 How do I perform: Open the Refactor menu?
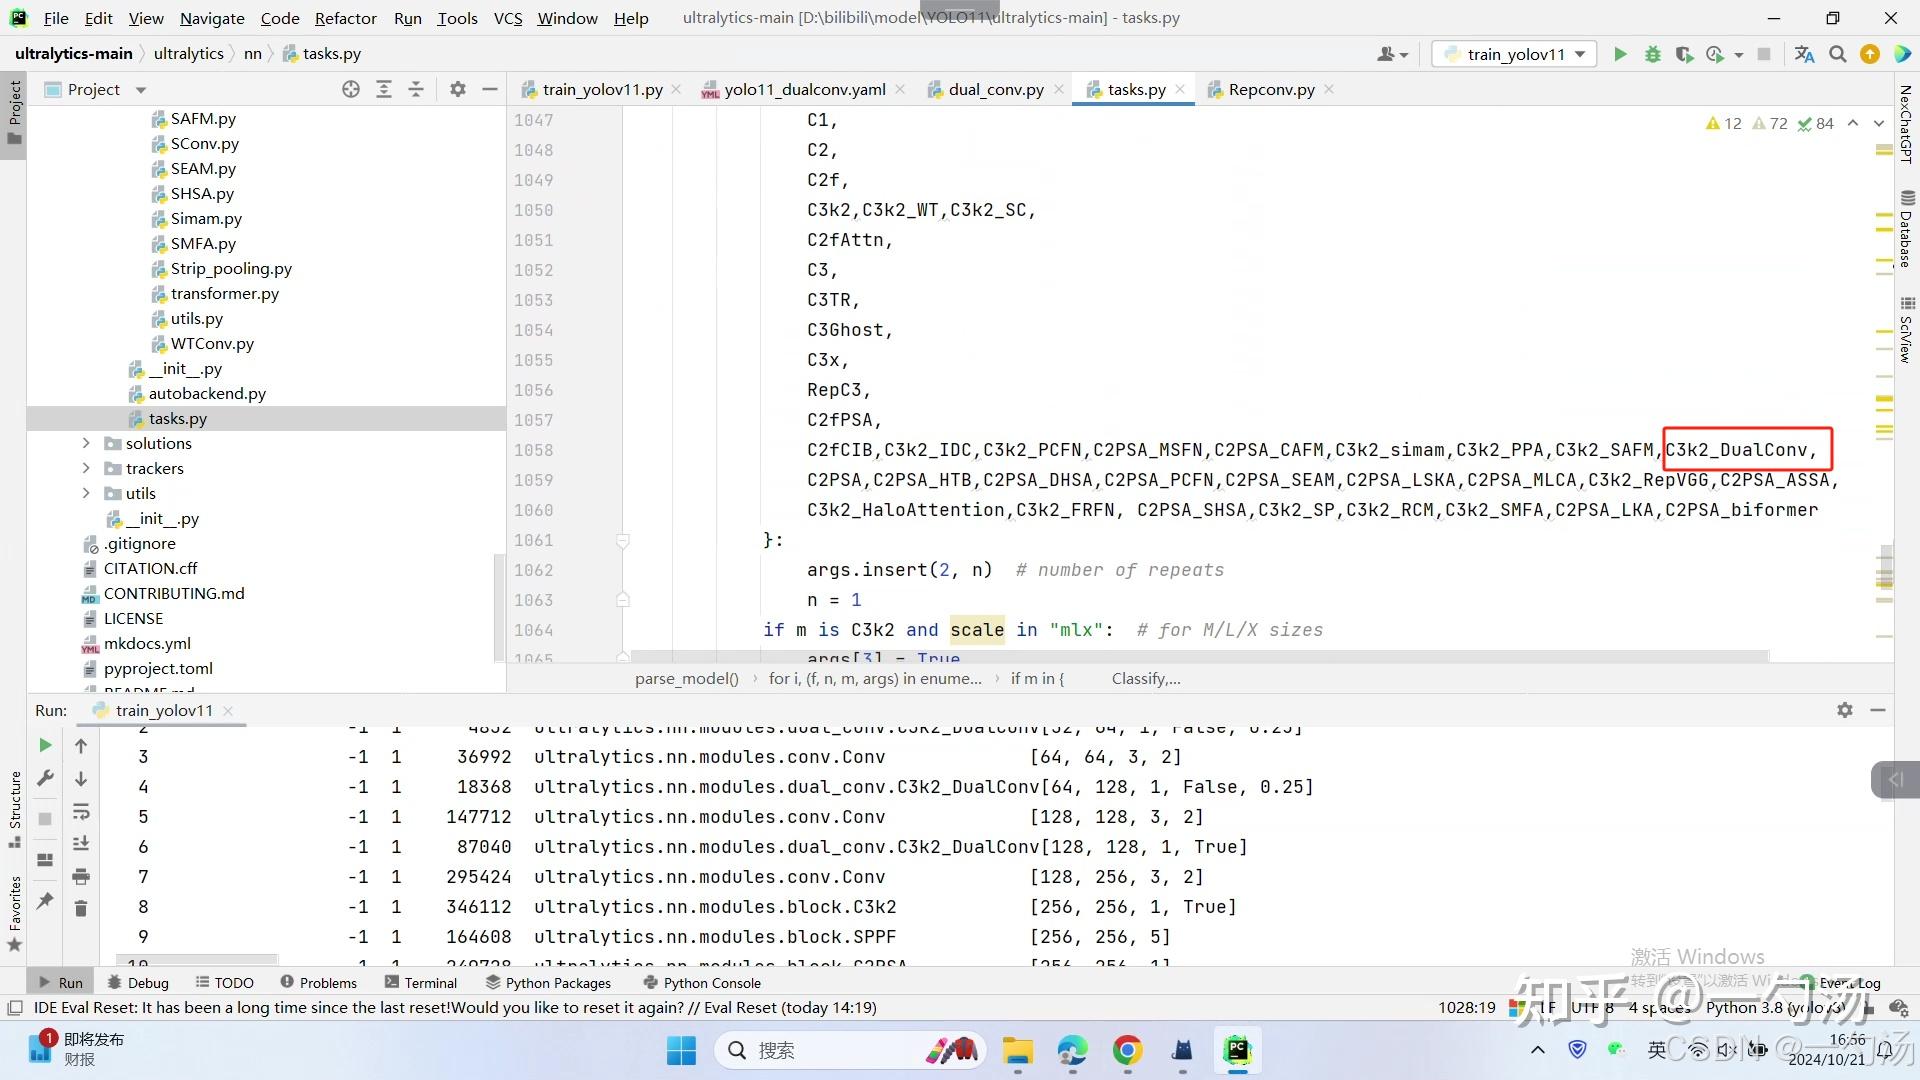(345, 18)
